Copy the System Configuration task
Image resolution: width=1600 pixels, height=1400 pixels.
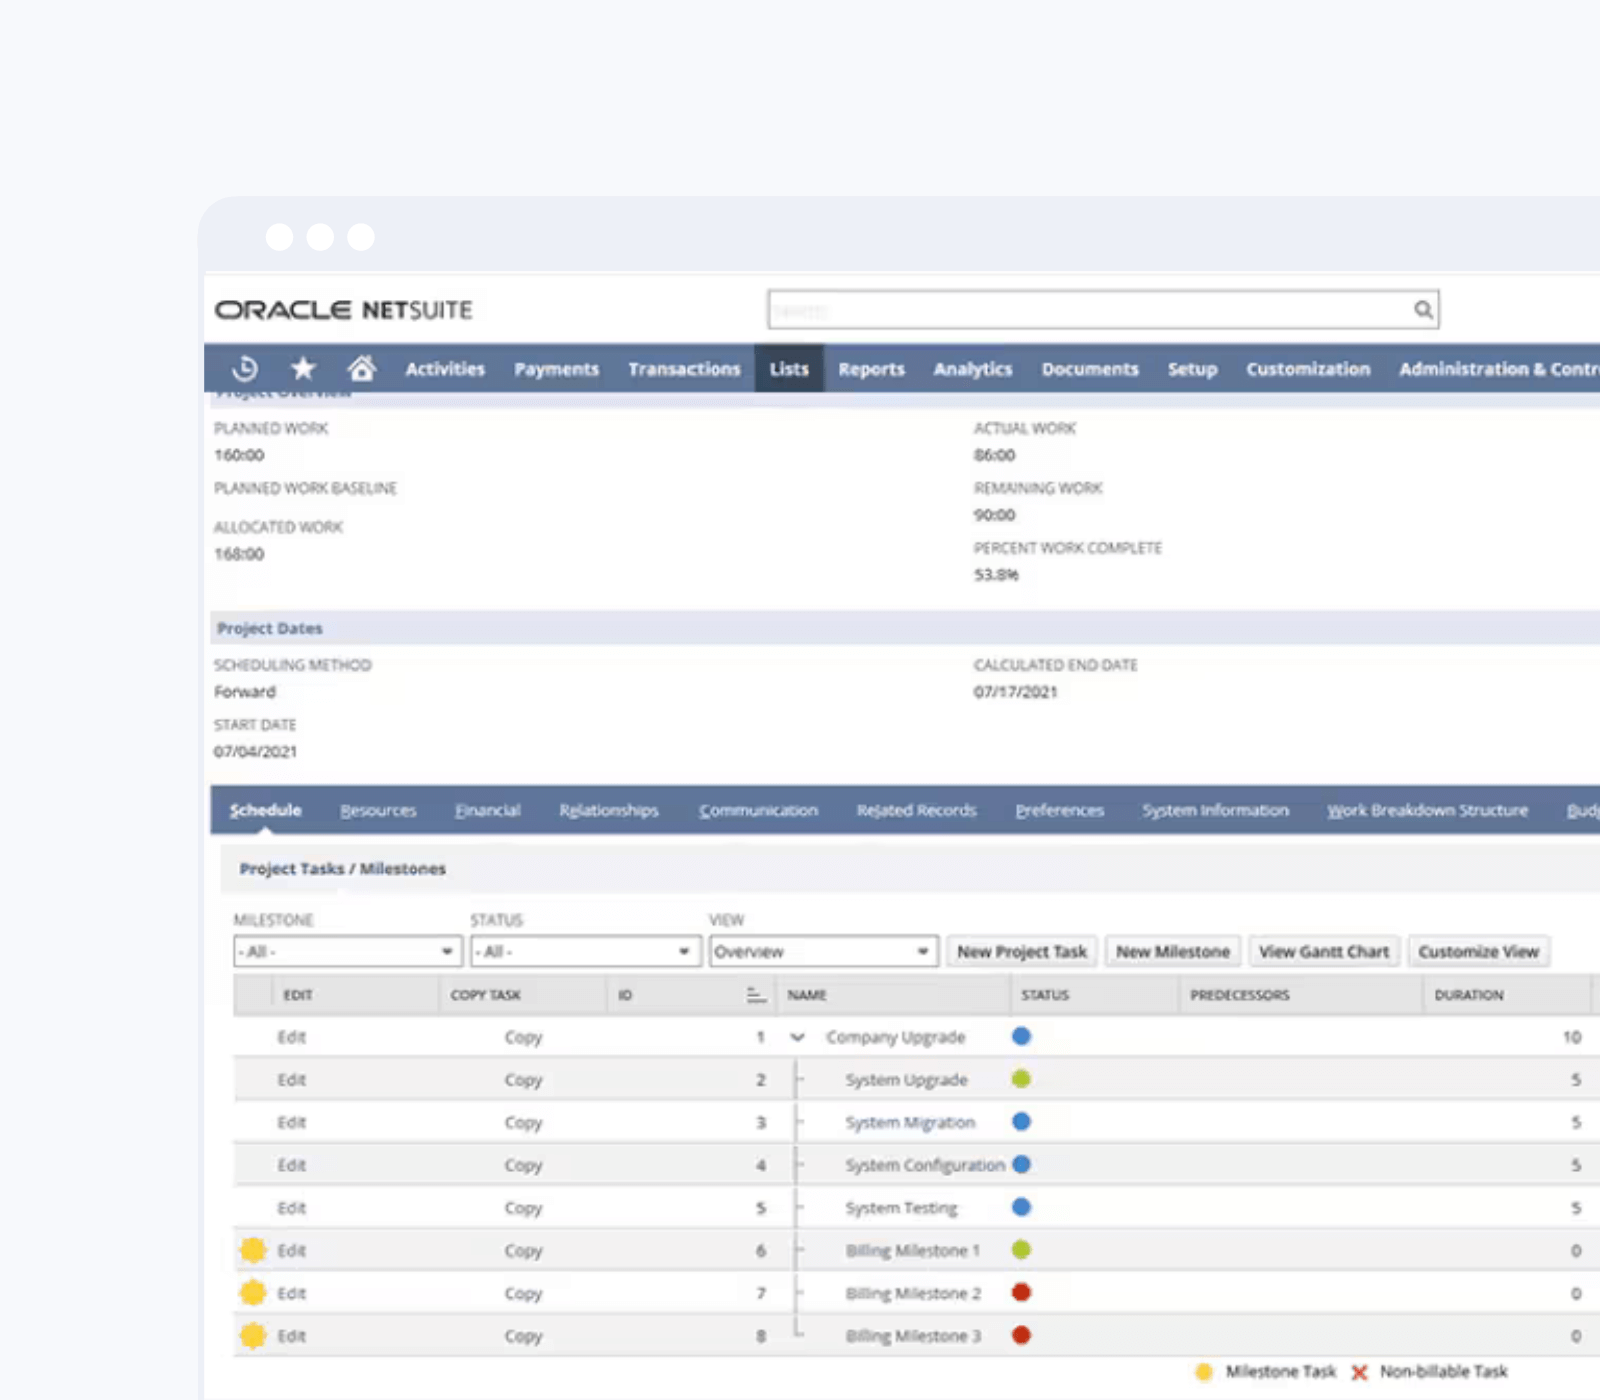pos(523,1165)
